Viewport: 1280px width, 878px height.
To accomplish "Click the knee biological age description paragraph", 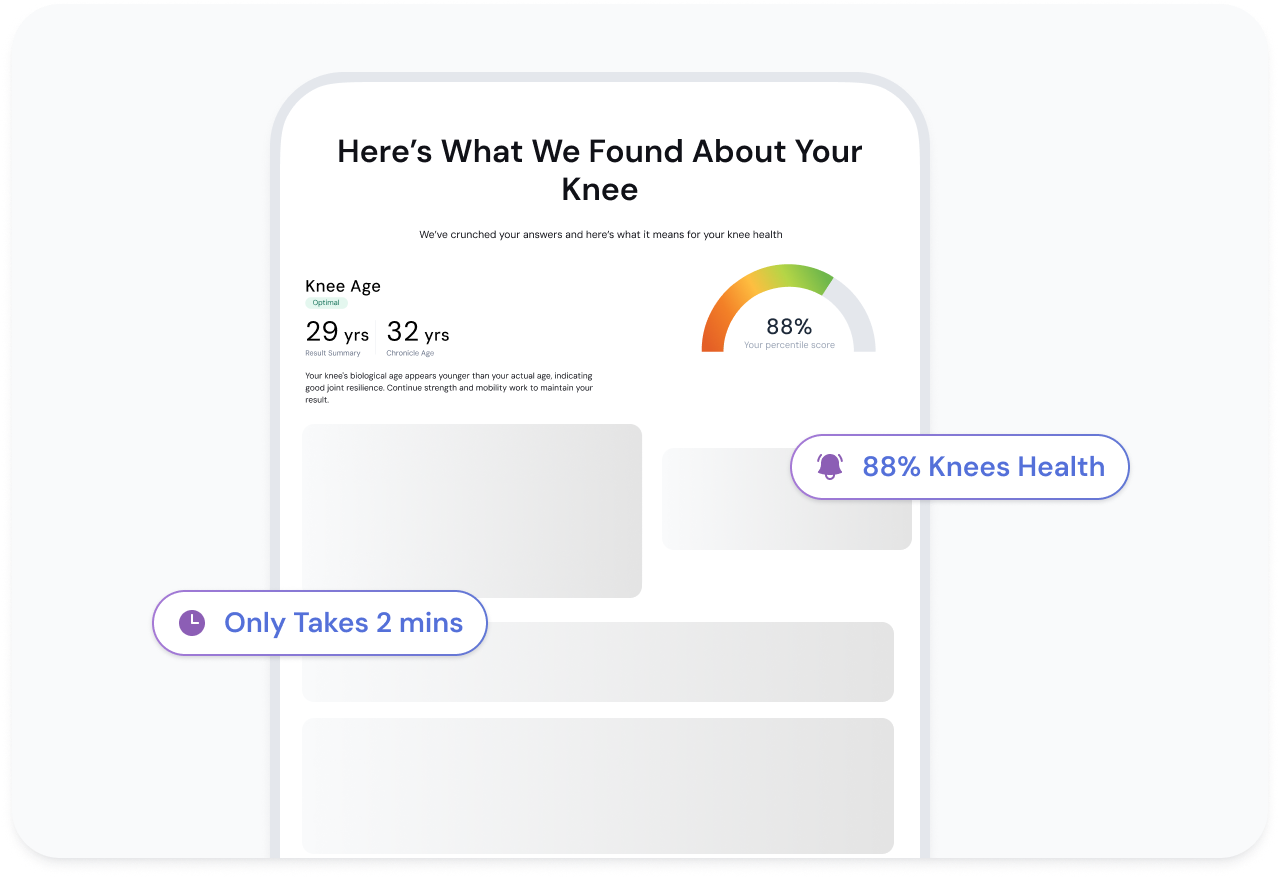I will tap(449, 388).
